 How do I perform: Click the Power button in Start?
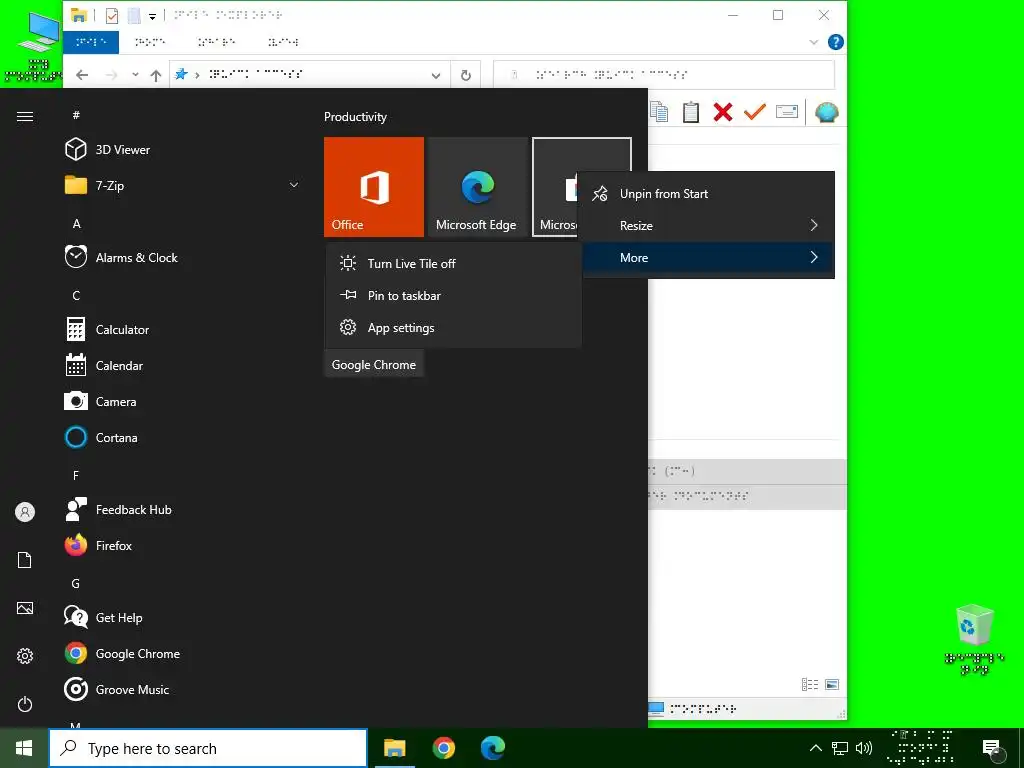click(x=25, y=704)
